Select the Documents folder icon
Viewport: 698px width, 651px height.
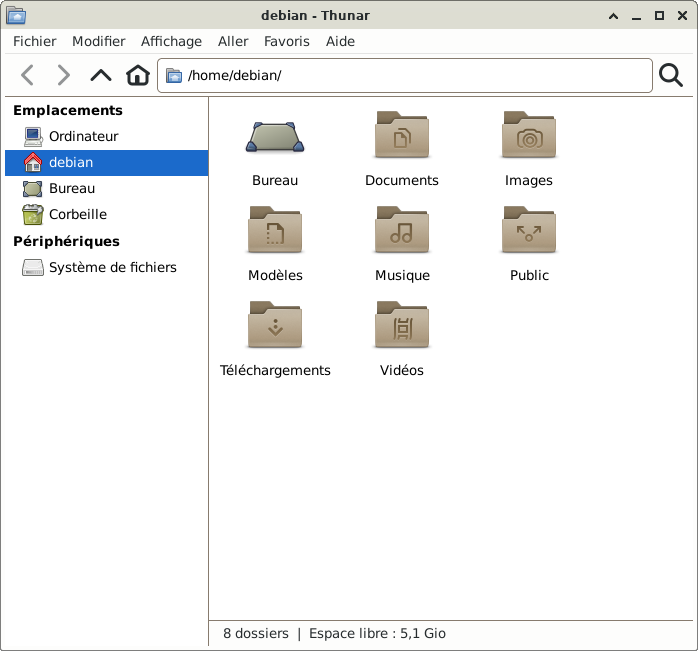[402, 134]
